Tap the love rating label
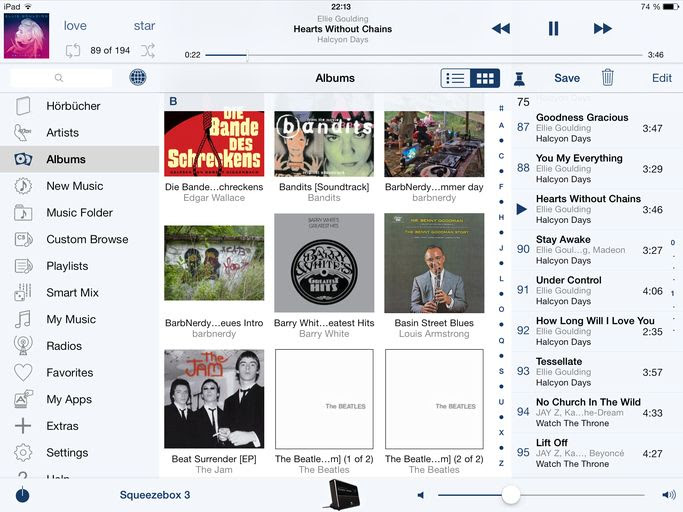Image resolution: width=683 pixels, height=512 pixels. click(x=75, y=26)
